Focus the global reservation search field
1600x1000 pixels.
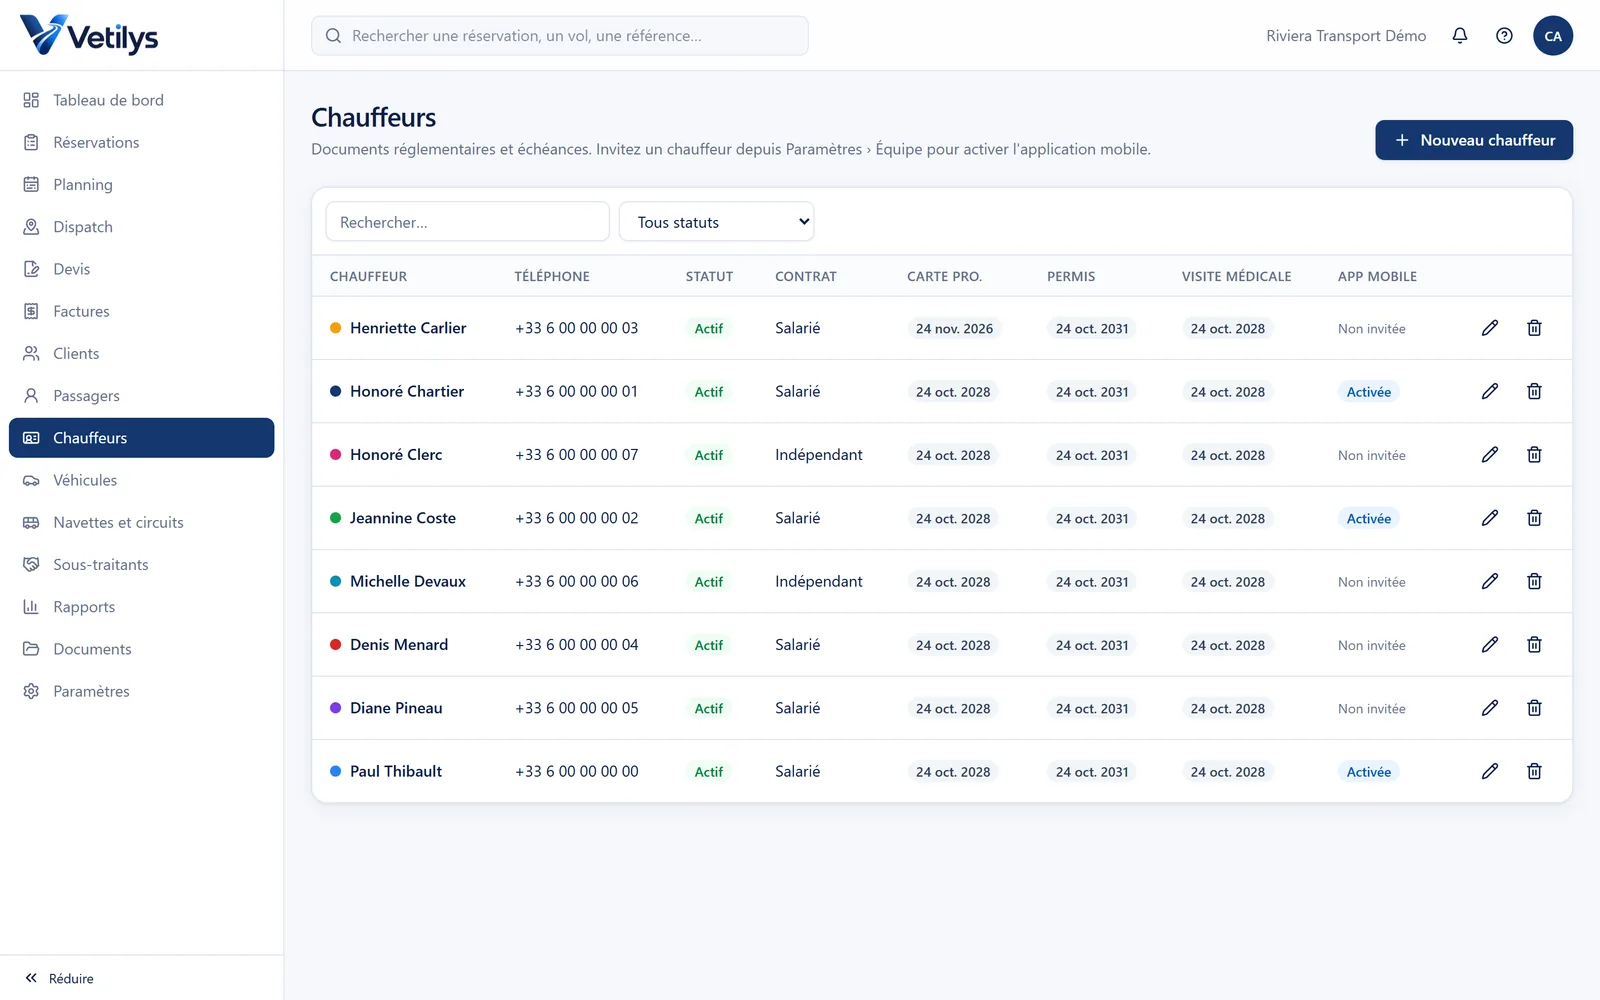tap(560, 36)
